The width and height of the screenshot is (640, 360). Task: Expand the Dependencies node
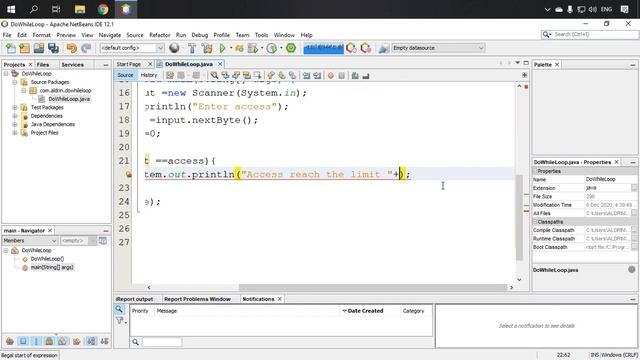(x=15, y=116)
